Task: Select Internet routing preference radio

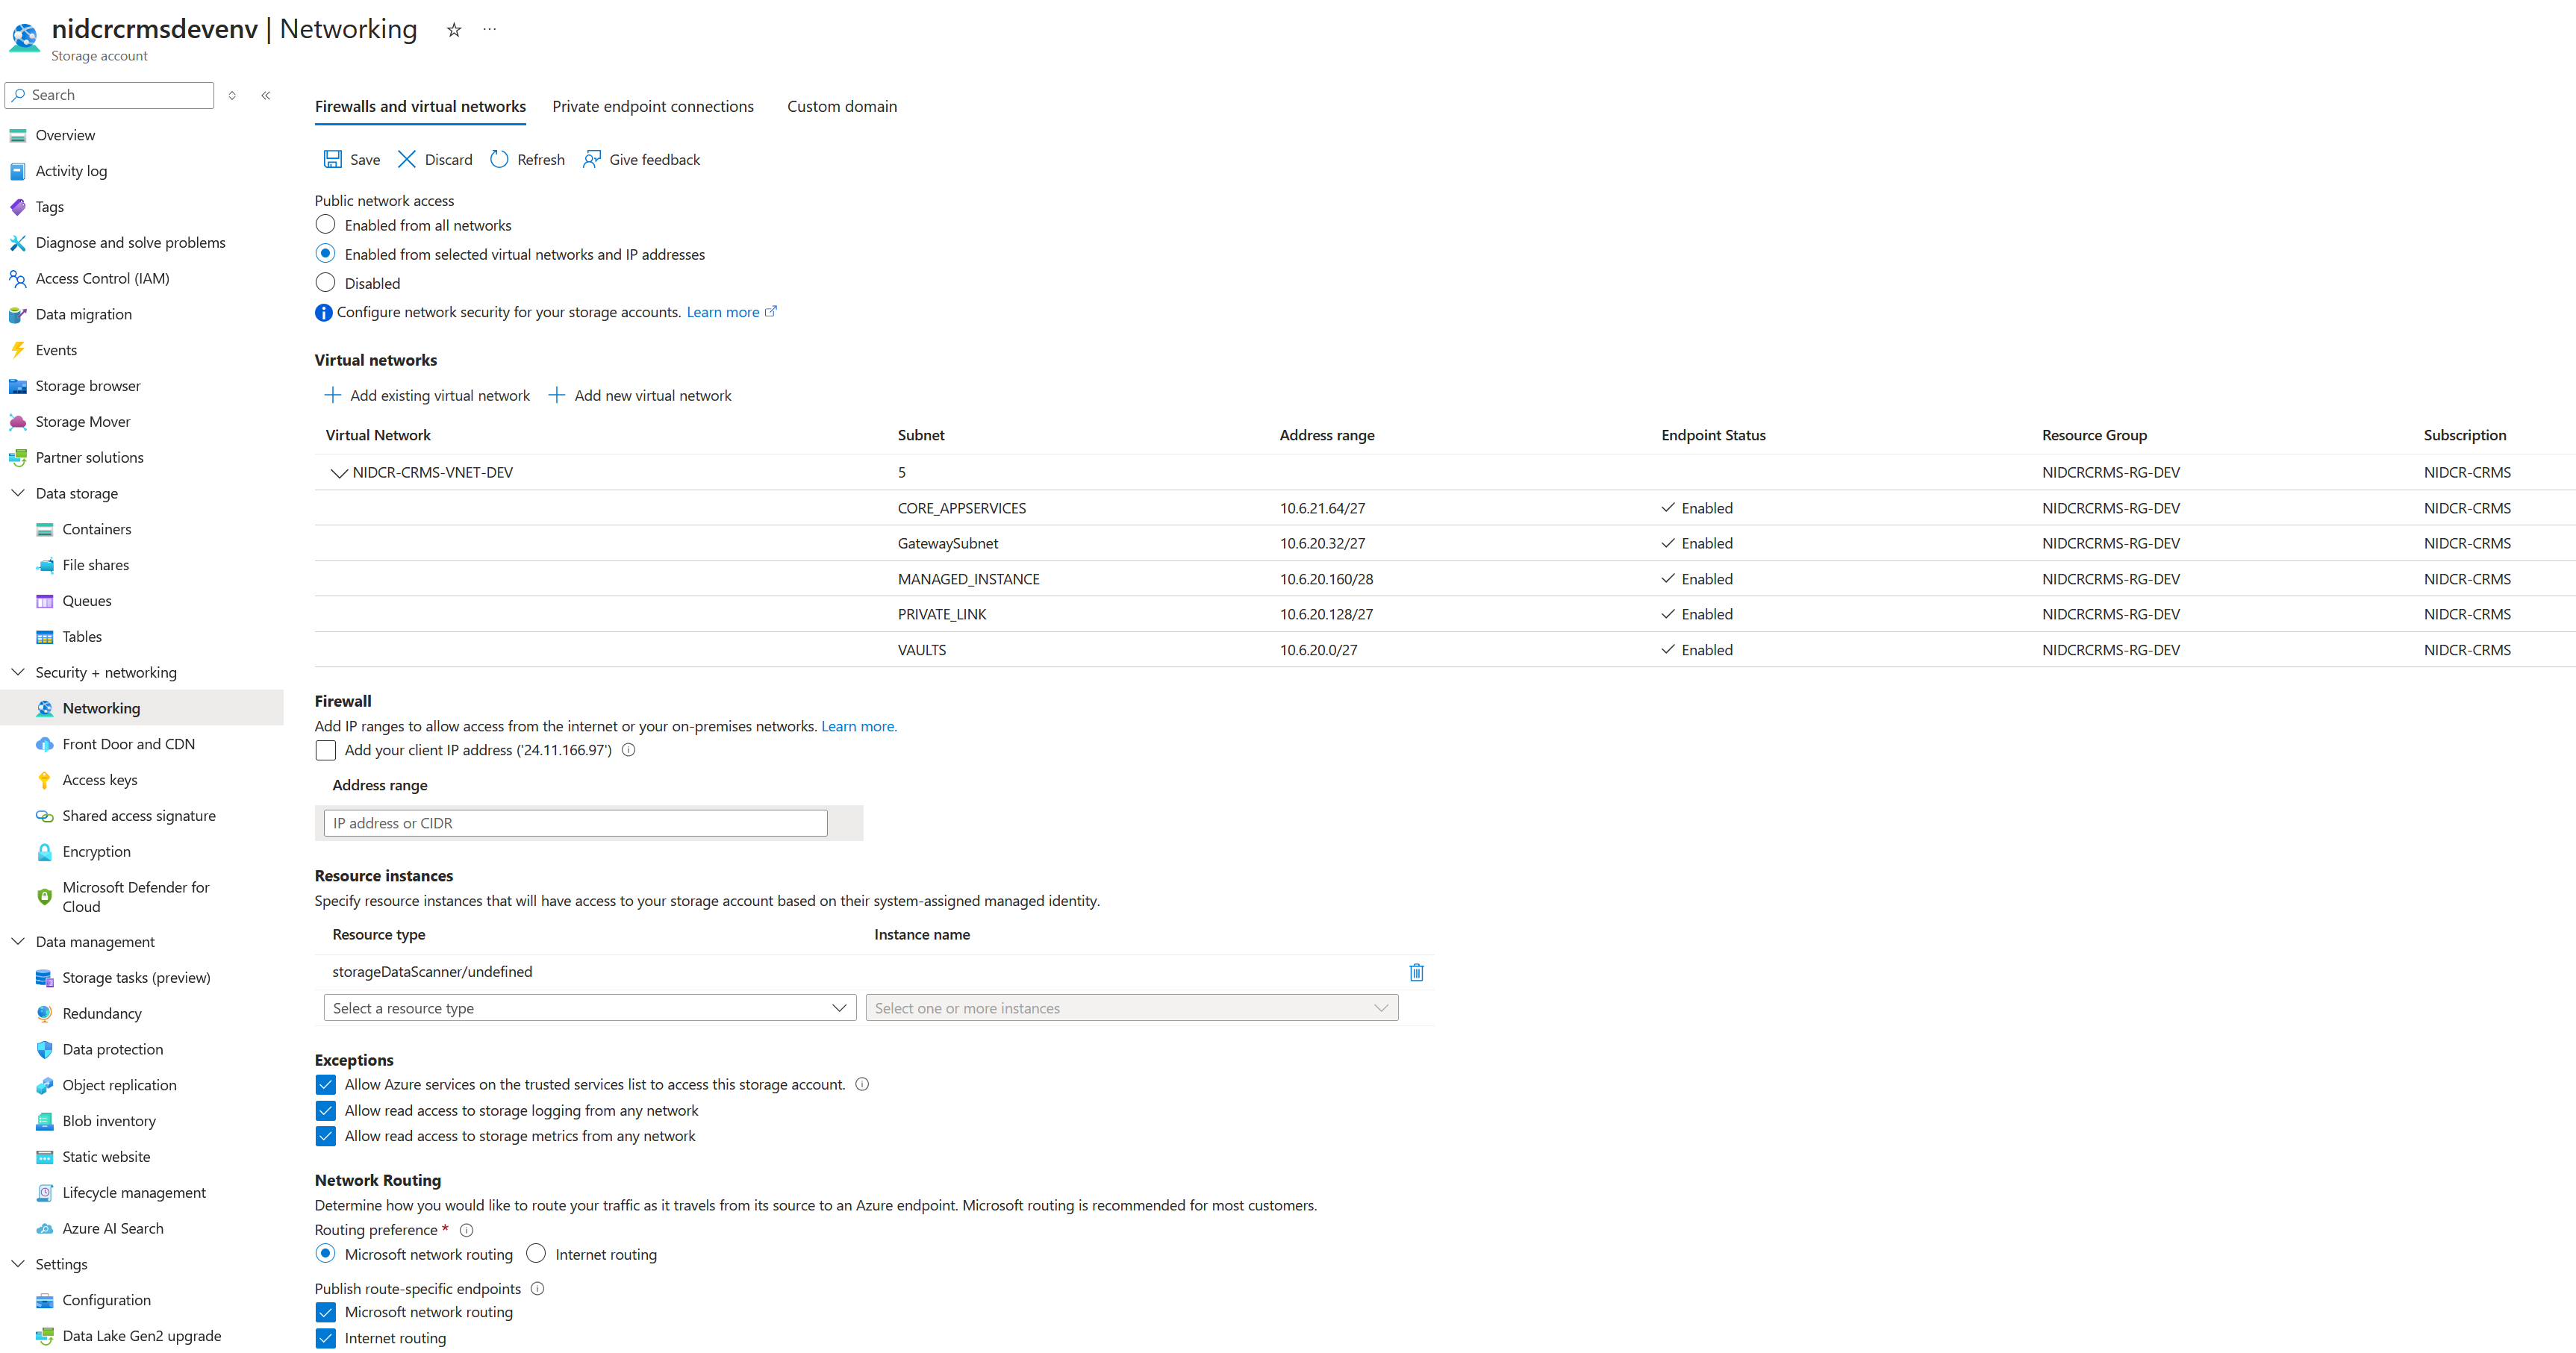Action: [536, 1254]
